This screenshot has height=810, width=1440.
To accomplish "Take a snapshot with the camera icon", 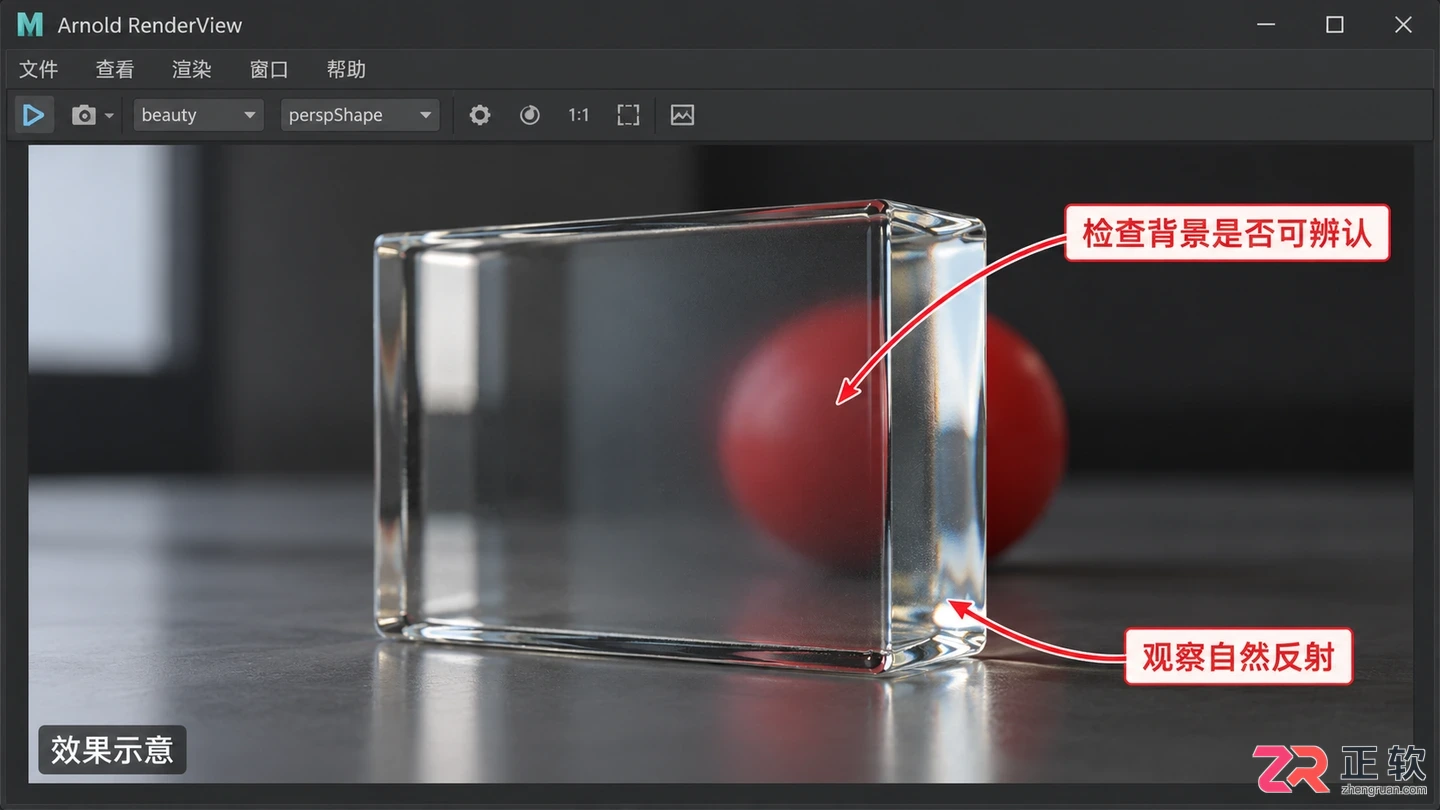I will tap(84, 116).
